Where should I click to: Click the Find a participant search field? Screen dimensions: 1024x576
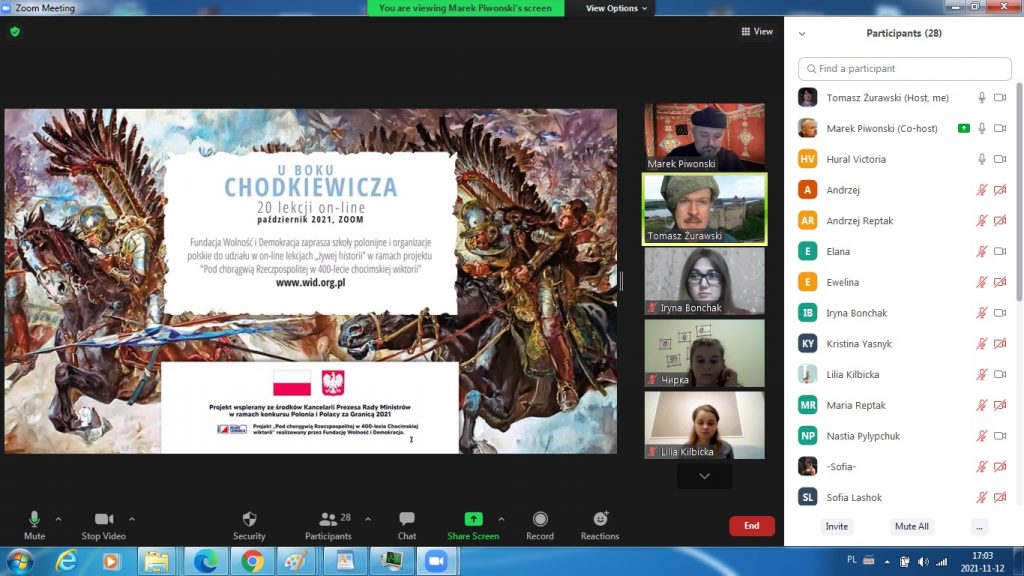[905, 69]
